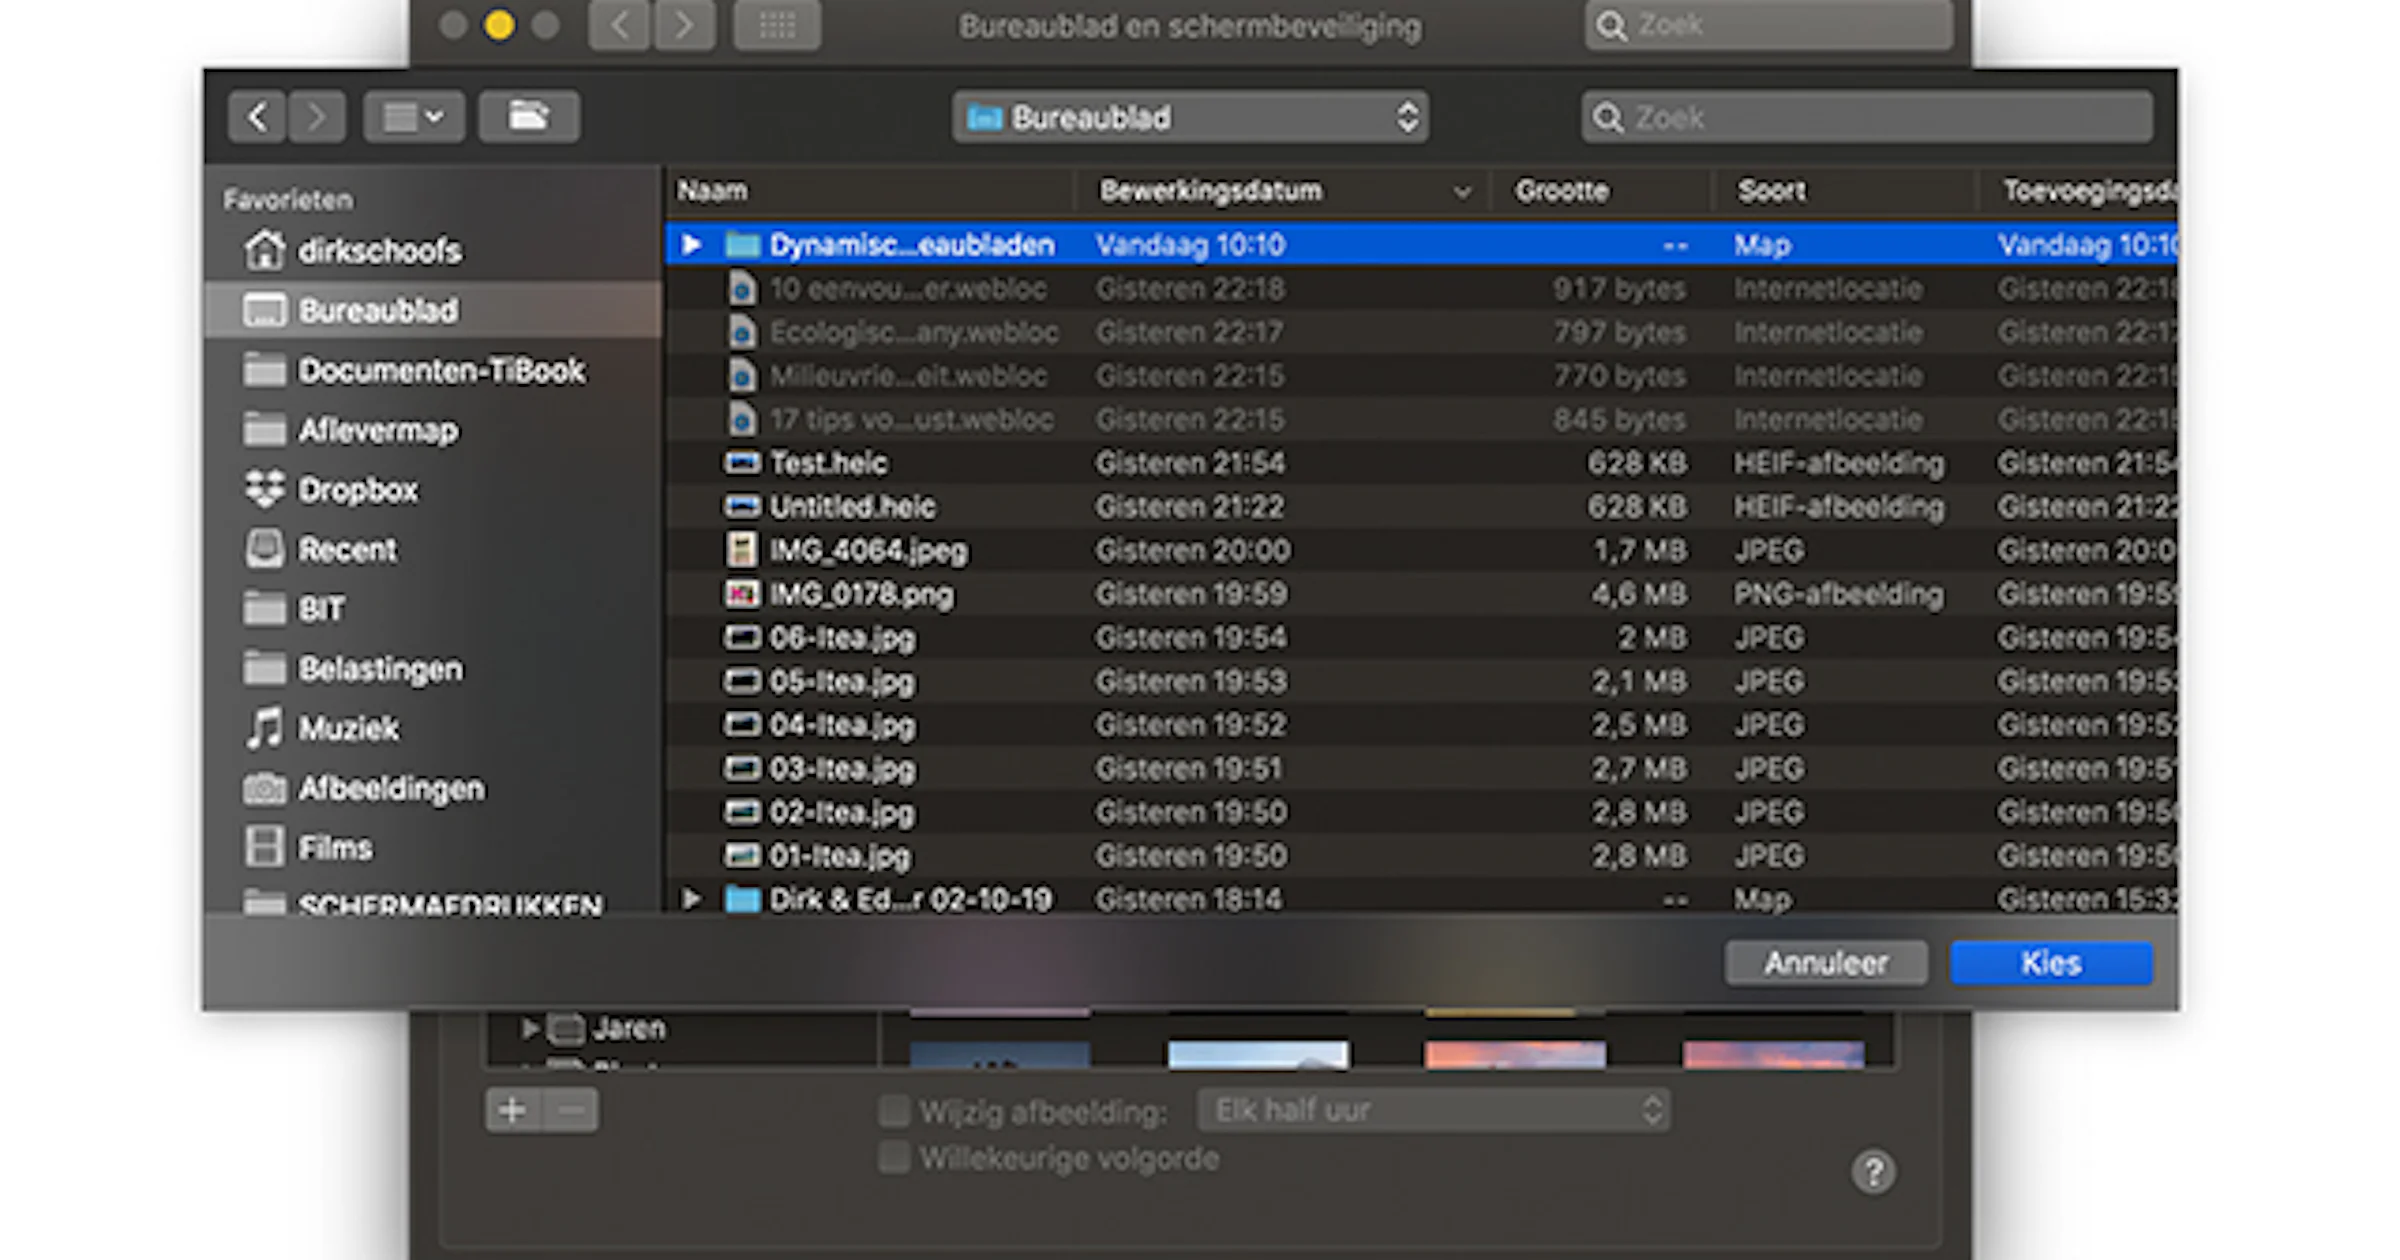Viewport: 2400px width, 1260px height.
Task: Toggle Wijzig afbeelding checkbox in preferences window
Action: click(894, 1110)
